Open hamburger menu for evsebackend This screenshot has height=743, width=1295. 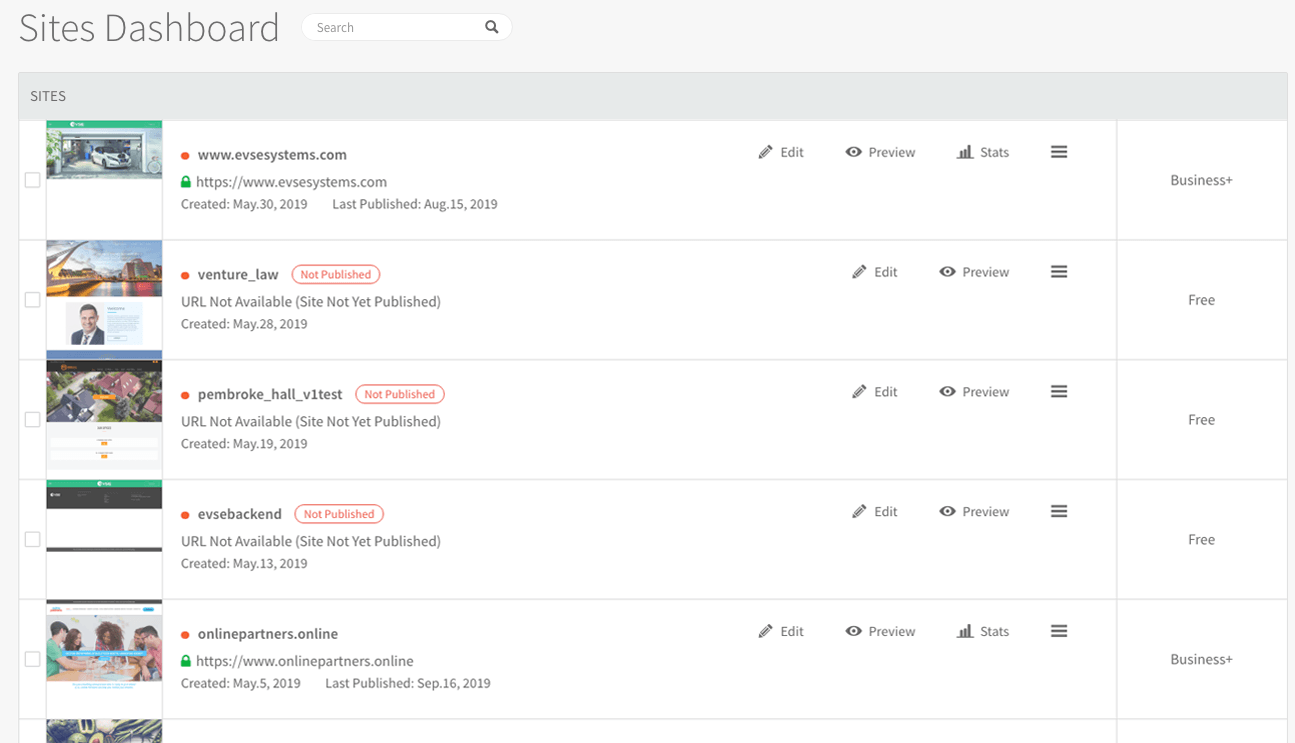coord(1059,511)
